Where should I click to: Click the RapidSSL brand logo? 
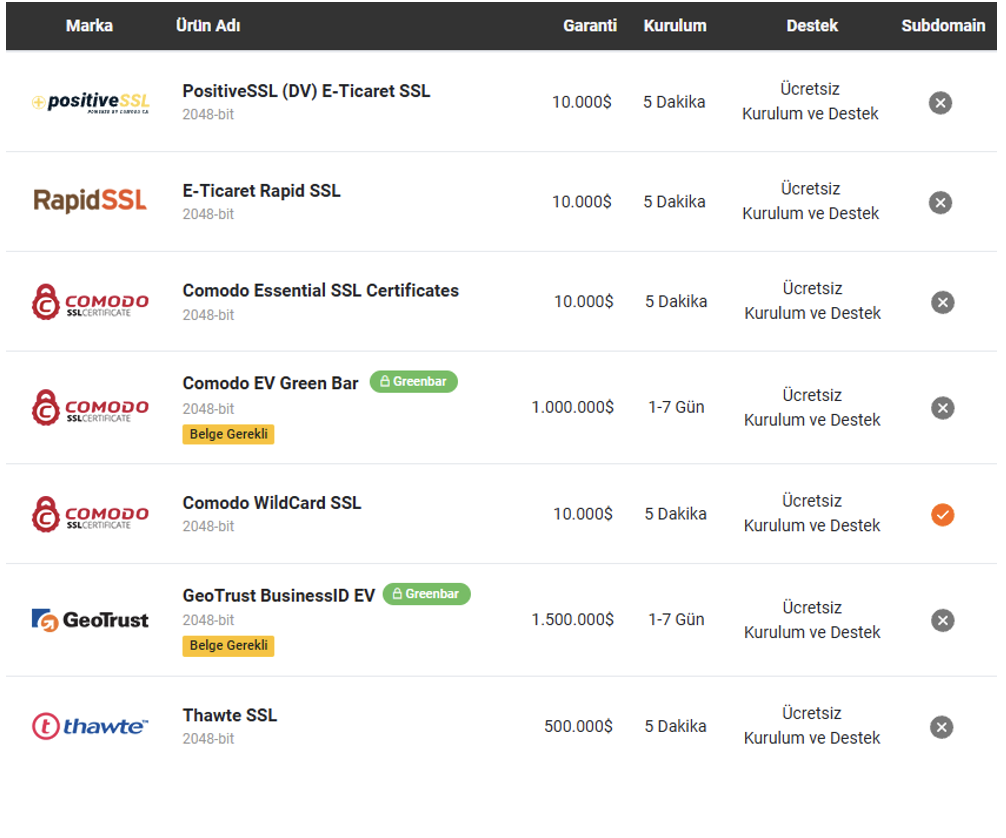(90, 201)
